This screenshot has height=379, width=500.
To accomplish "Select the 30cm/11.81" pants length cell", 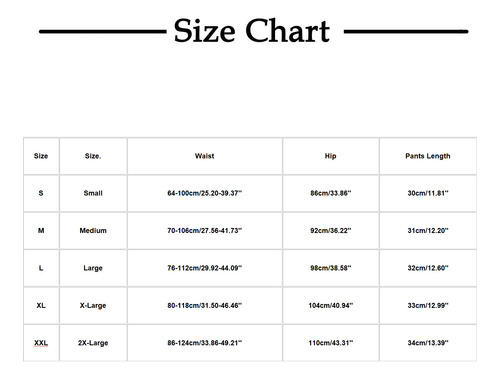I will click(428, 193).
